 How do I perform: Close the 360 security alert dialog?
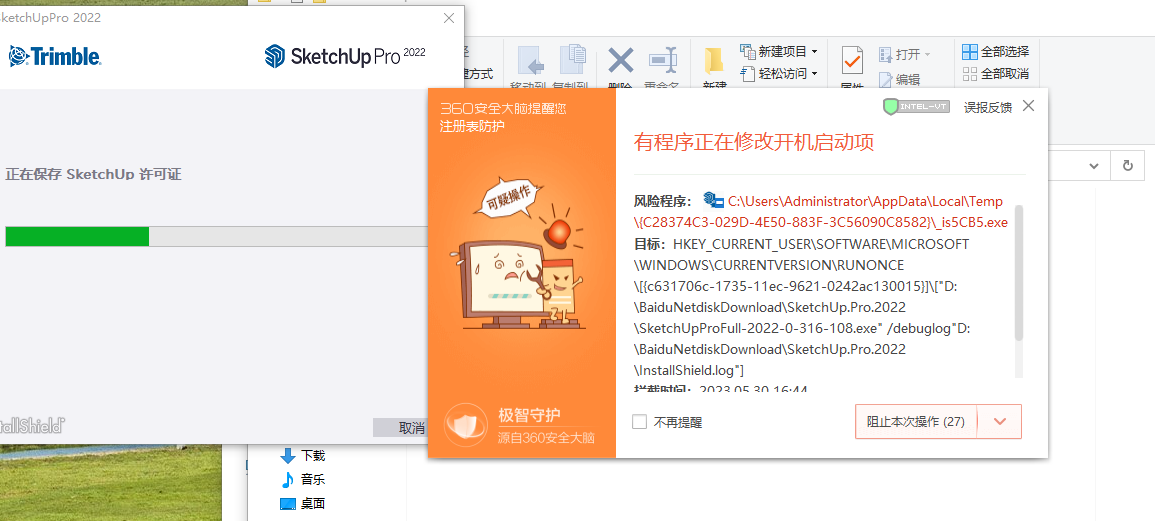[1029, 105]
